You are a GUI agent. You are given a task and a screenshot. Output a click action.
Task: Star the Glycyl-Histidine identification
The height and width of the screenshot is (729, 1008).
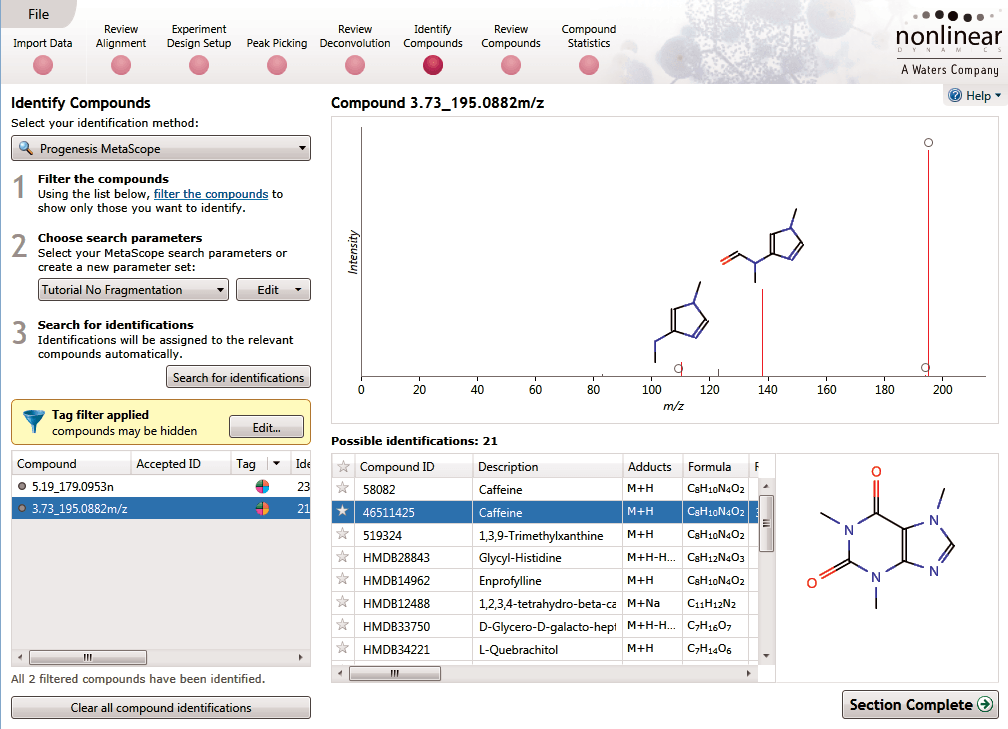(343, 557)
